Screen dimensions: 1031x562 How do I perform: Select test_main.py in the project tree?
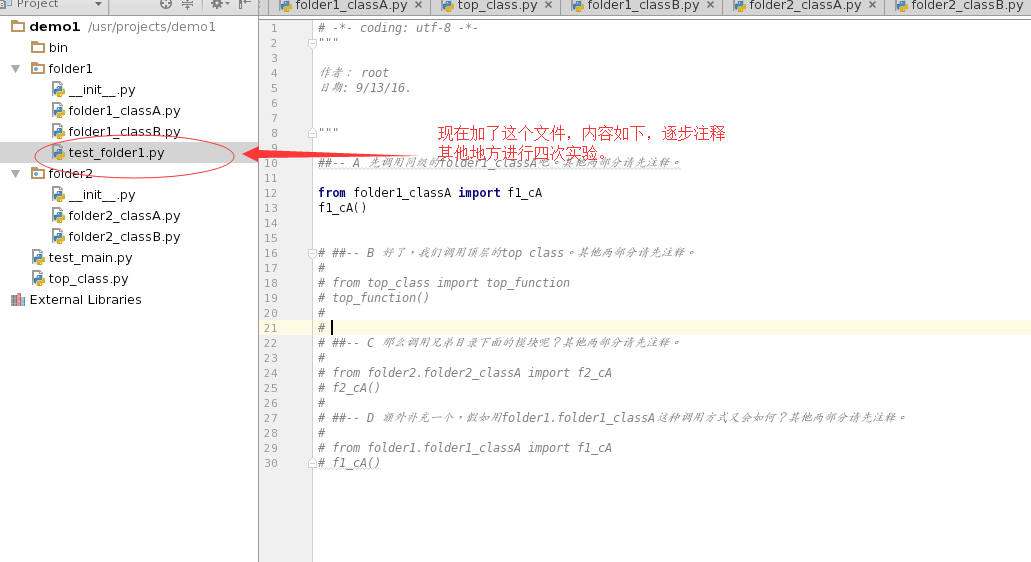82,258
